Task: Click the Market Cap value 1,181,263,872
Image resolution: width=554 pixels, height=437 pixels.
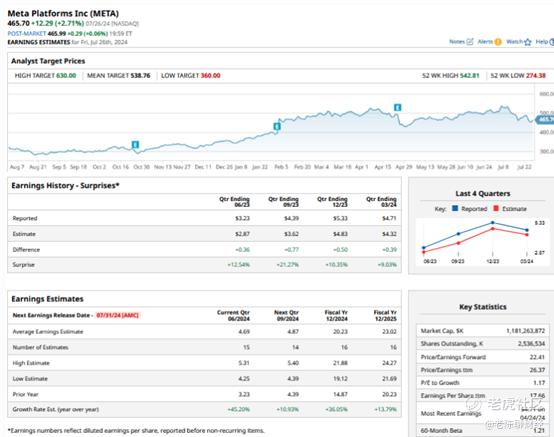Action: click(x=525, y=331)
